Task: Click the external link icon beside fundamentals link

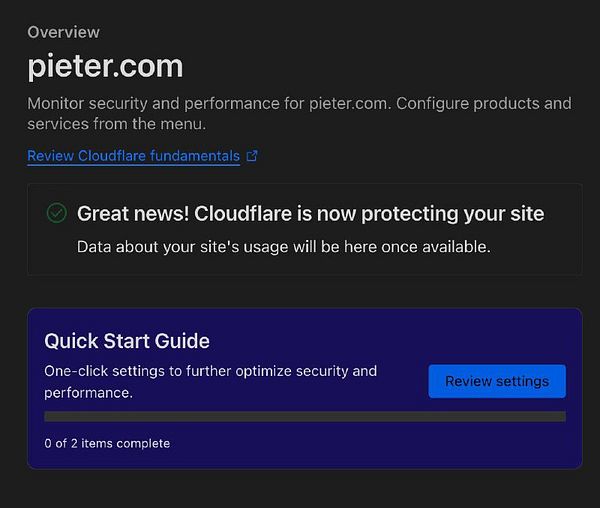Action: tap(252, 156)
